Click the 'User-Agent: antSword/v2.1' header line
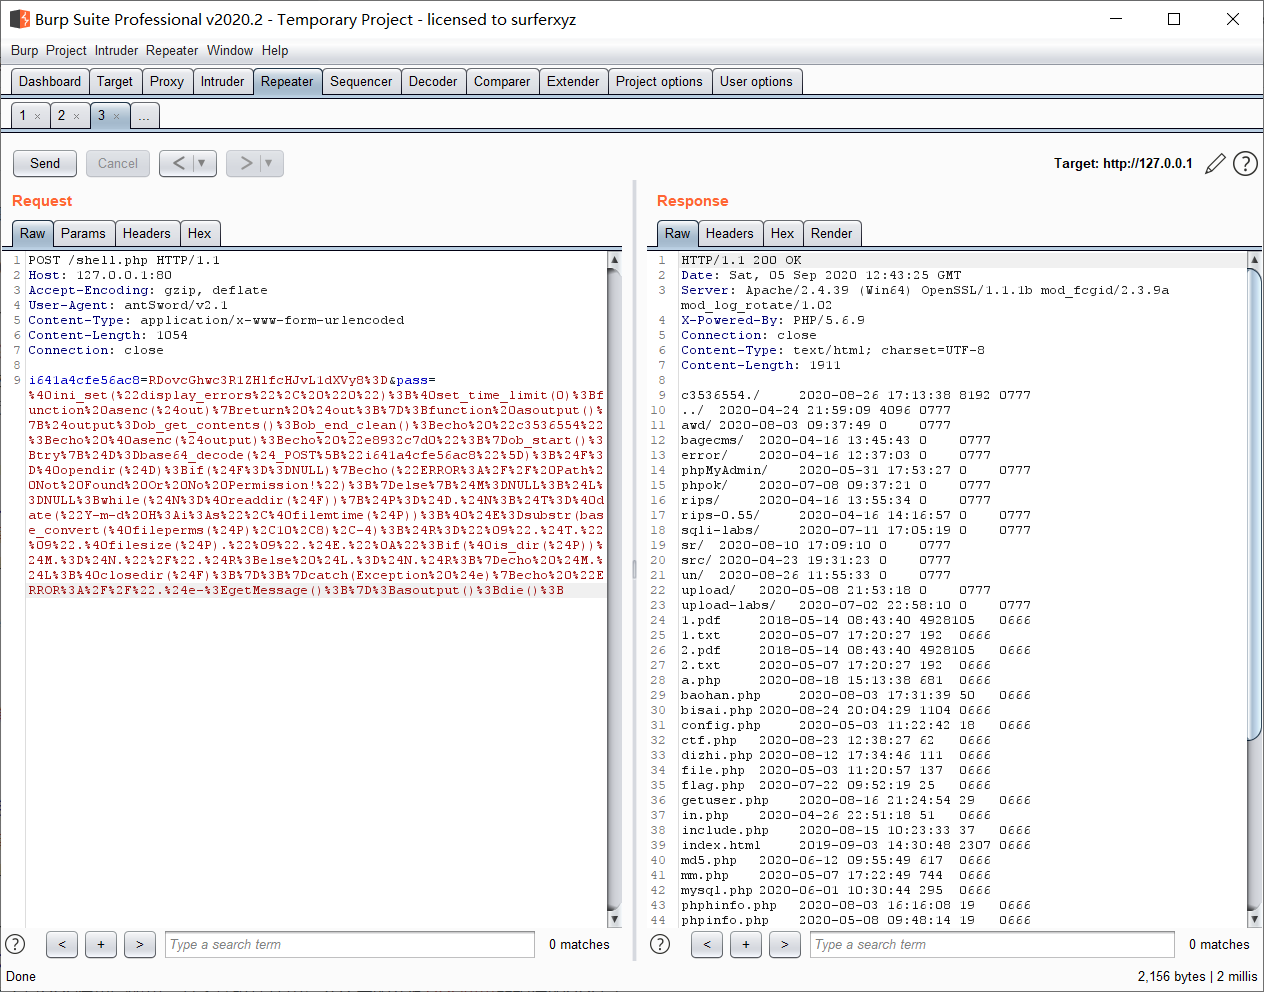The width and height of the screenshot is (1264, 992). coord(128,305)
